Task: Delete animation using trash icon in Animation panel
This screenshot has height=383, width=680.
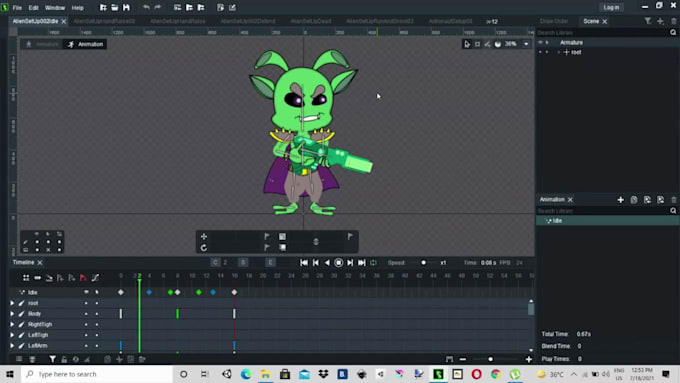Action: coord(673,200)
